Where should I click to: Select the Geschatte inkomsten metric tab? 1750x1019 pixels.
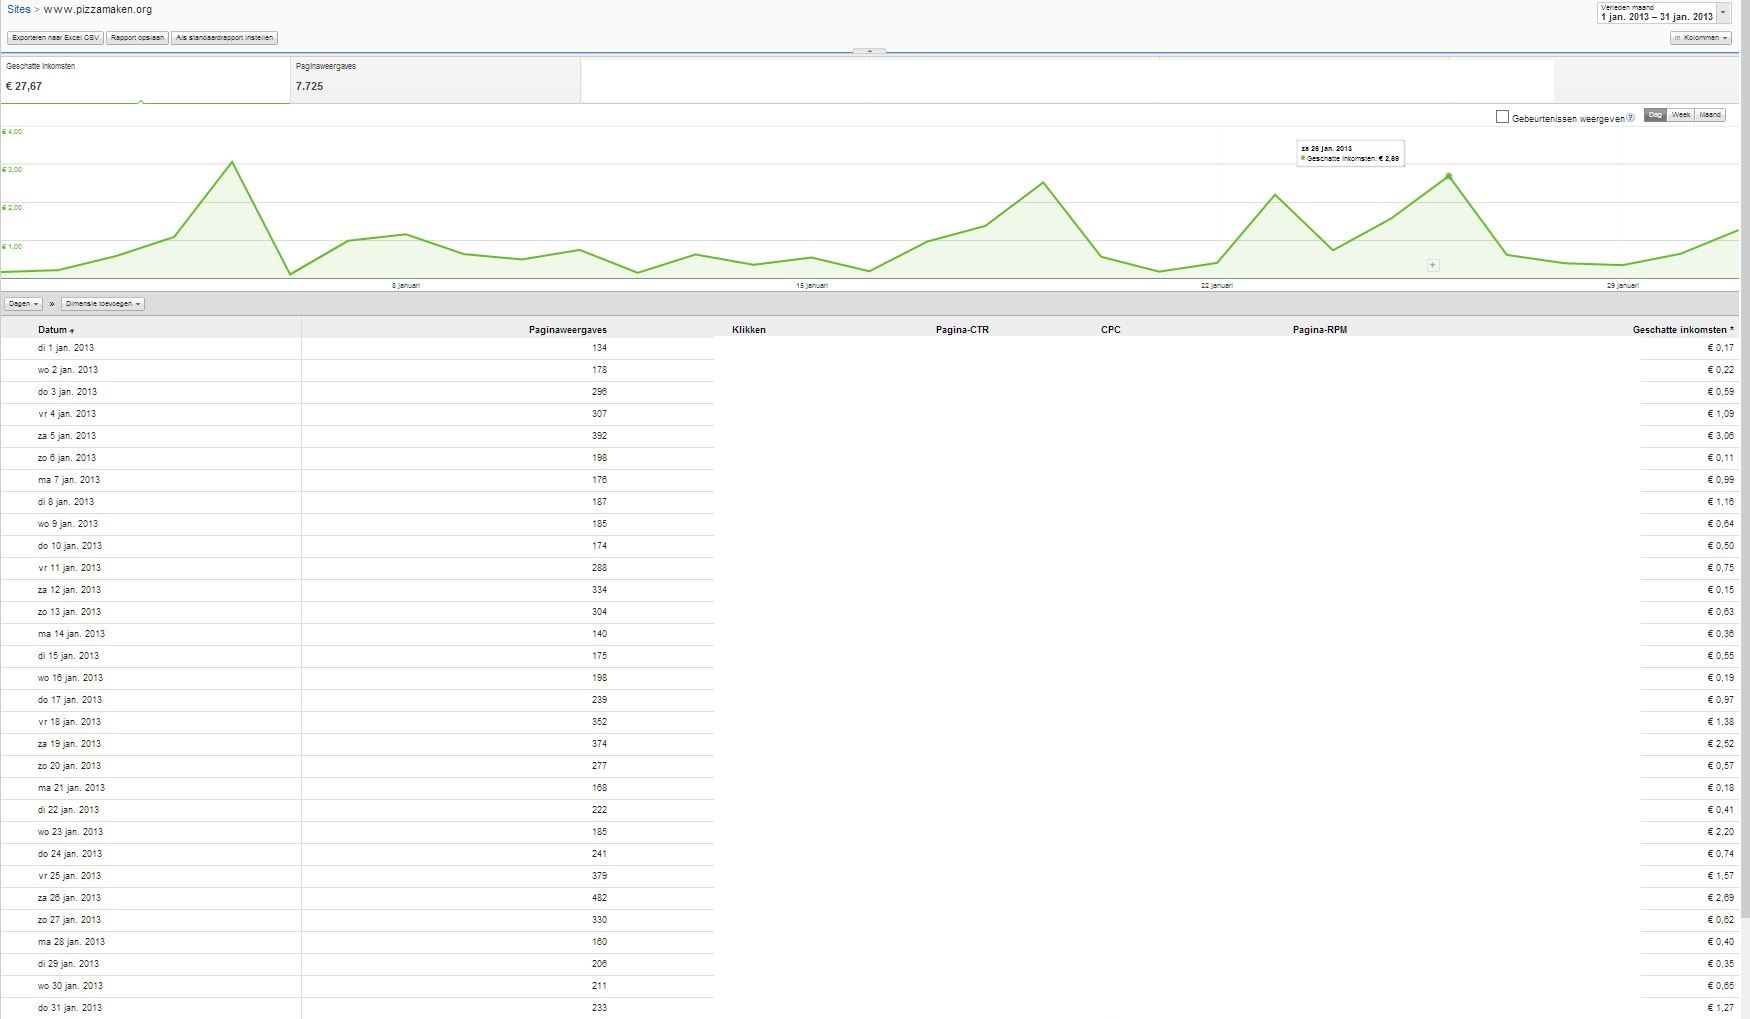tap(145, 79)
